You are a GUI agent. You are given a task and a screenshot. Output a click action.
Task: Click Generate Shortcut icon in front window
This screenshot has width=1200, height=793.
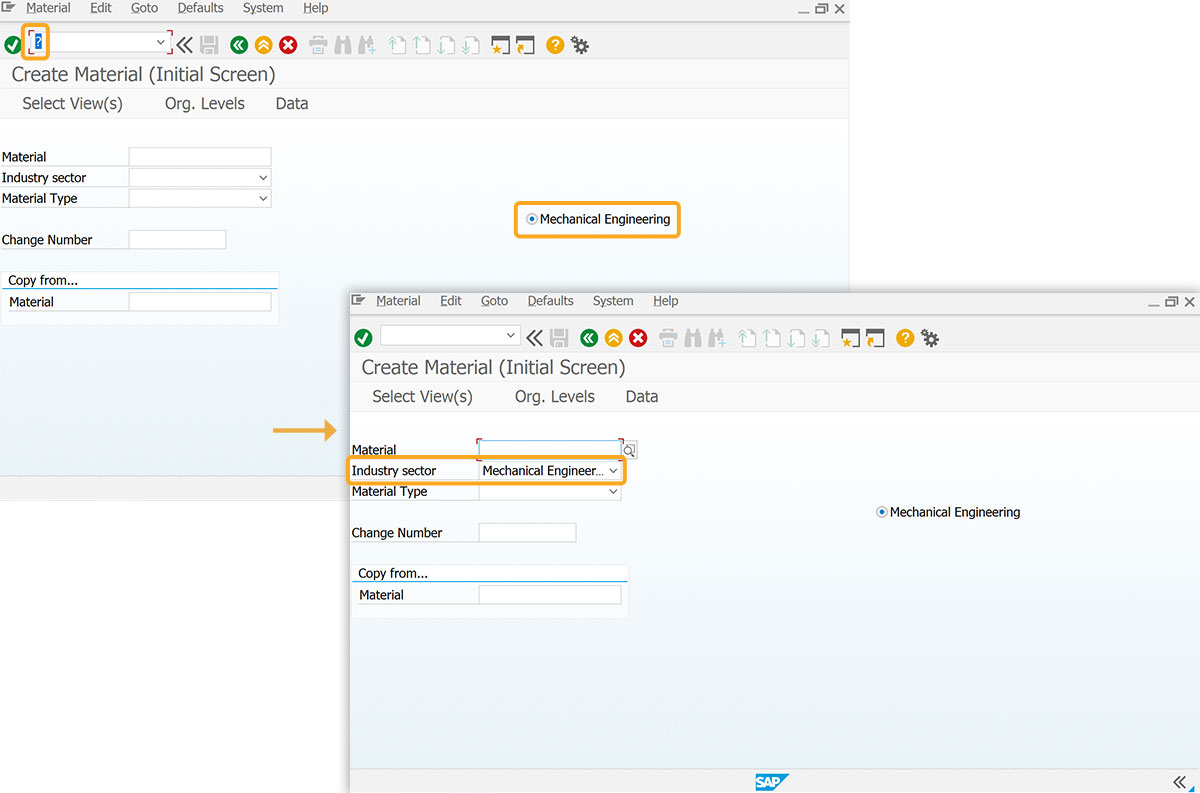[x=875, y=338]
